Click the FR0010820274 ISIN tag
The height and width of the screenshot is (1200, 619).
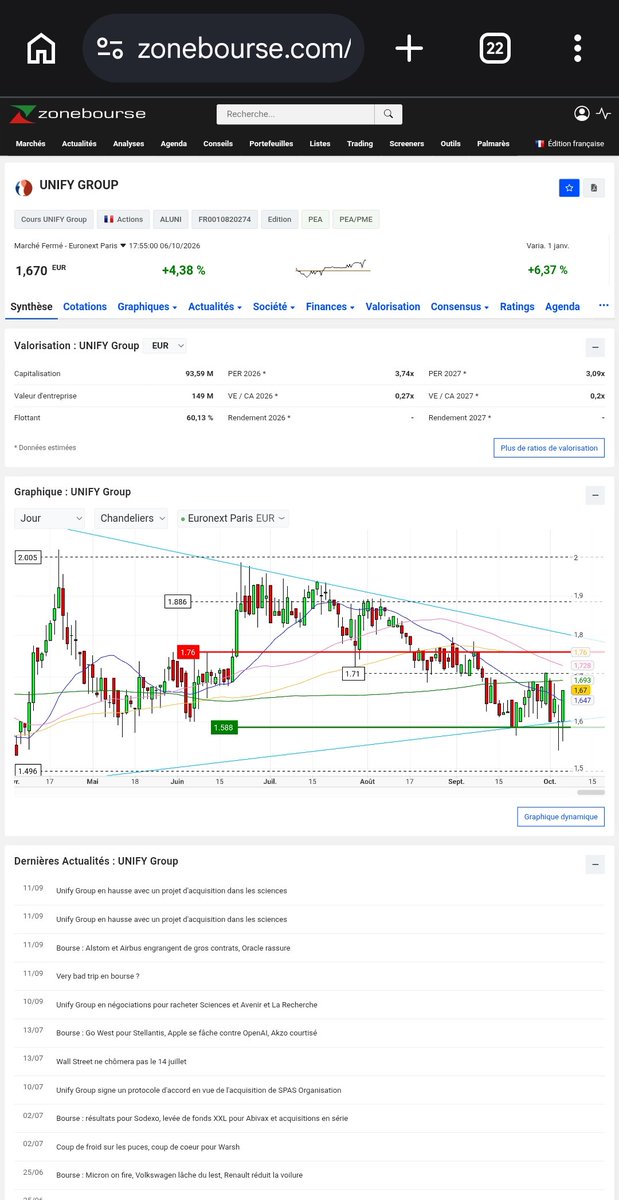tap(225, 219)
